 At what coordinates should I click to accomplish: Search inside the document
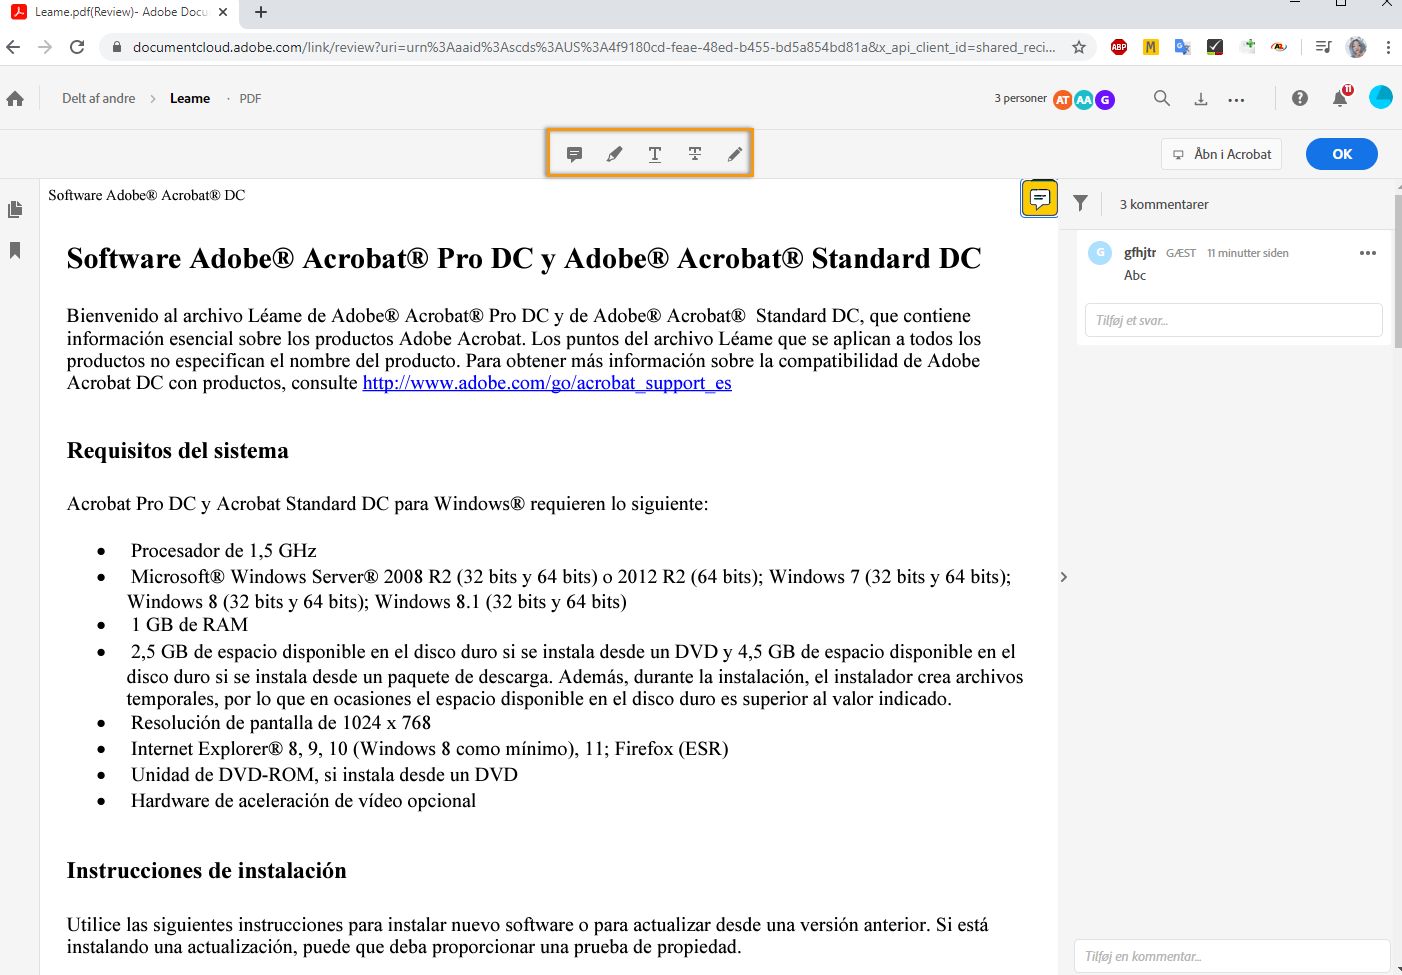coord(1161,98)
